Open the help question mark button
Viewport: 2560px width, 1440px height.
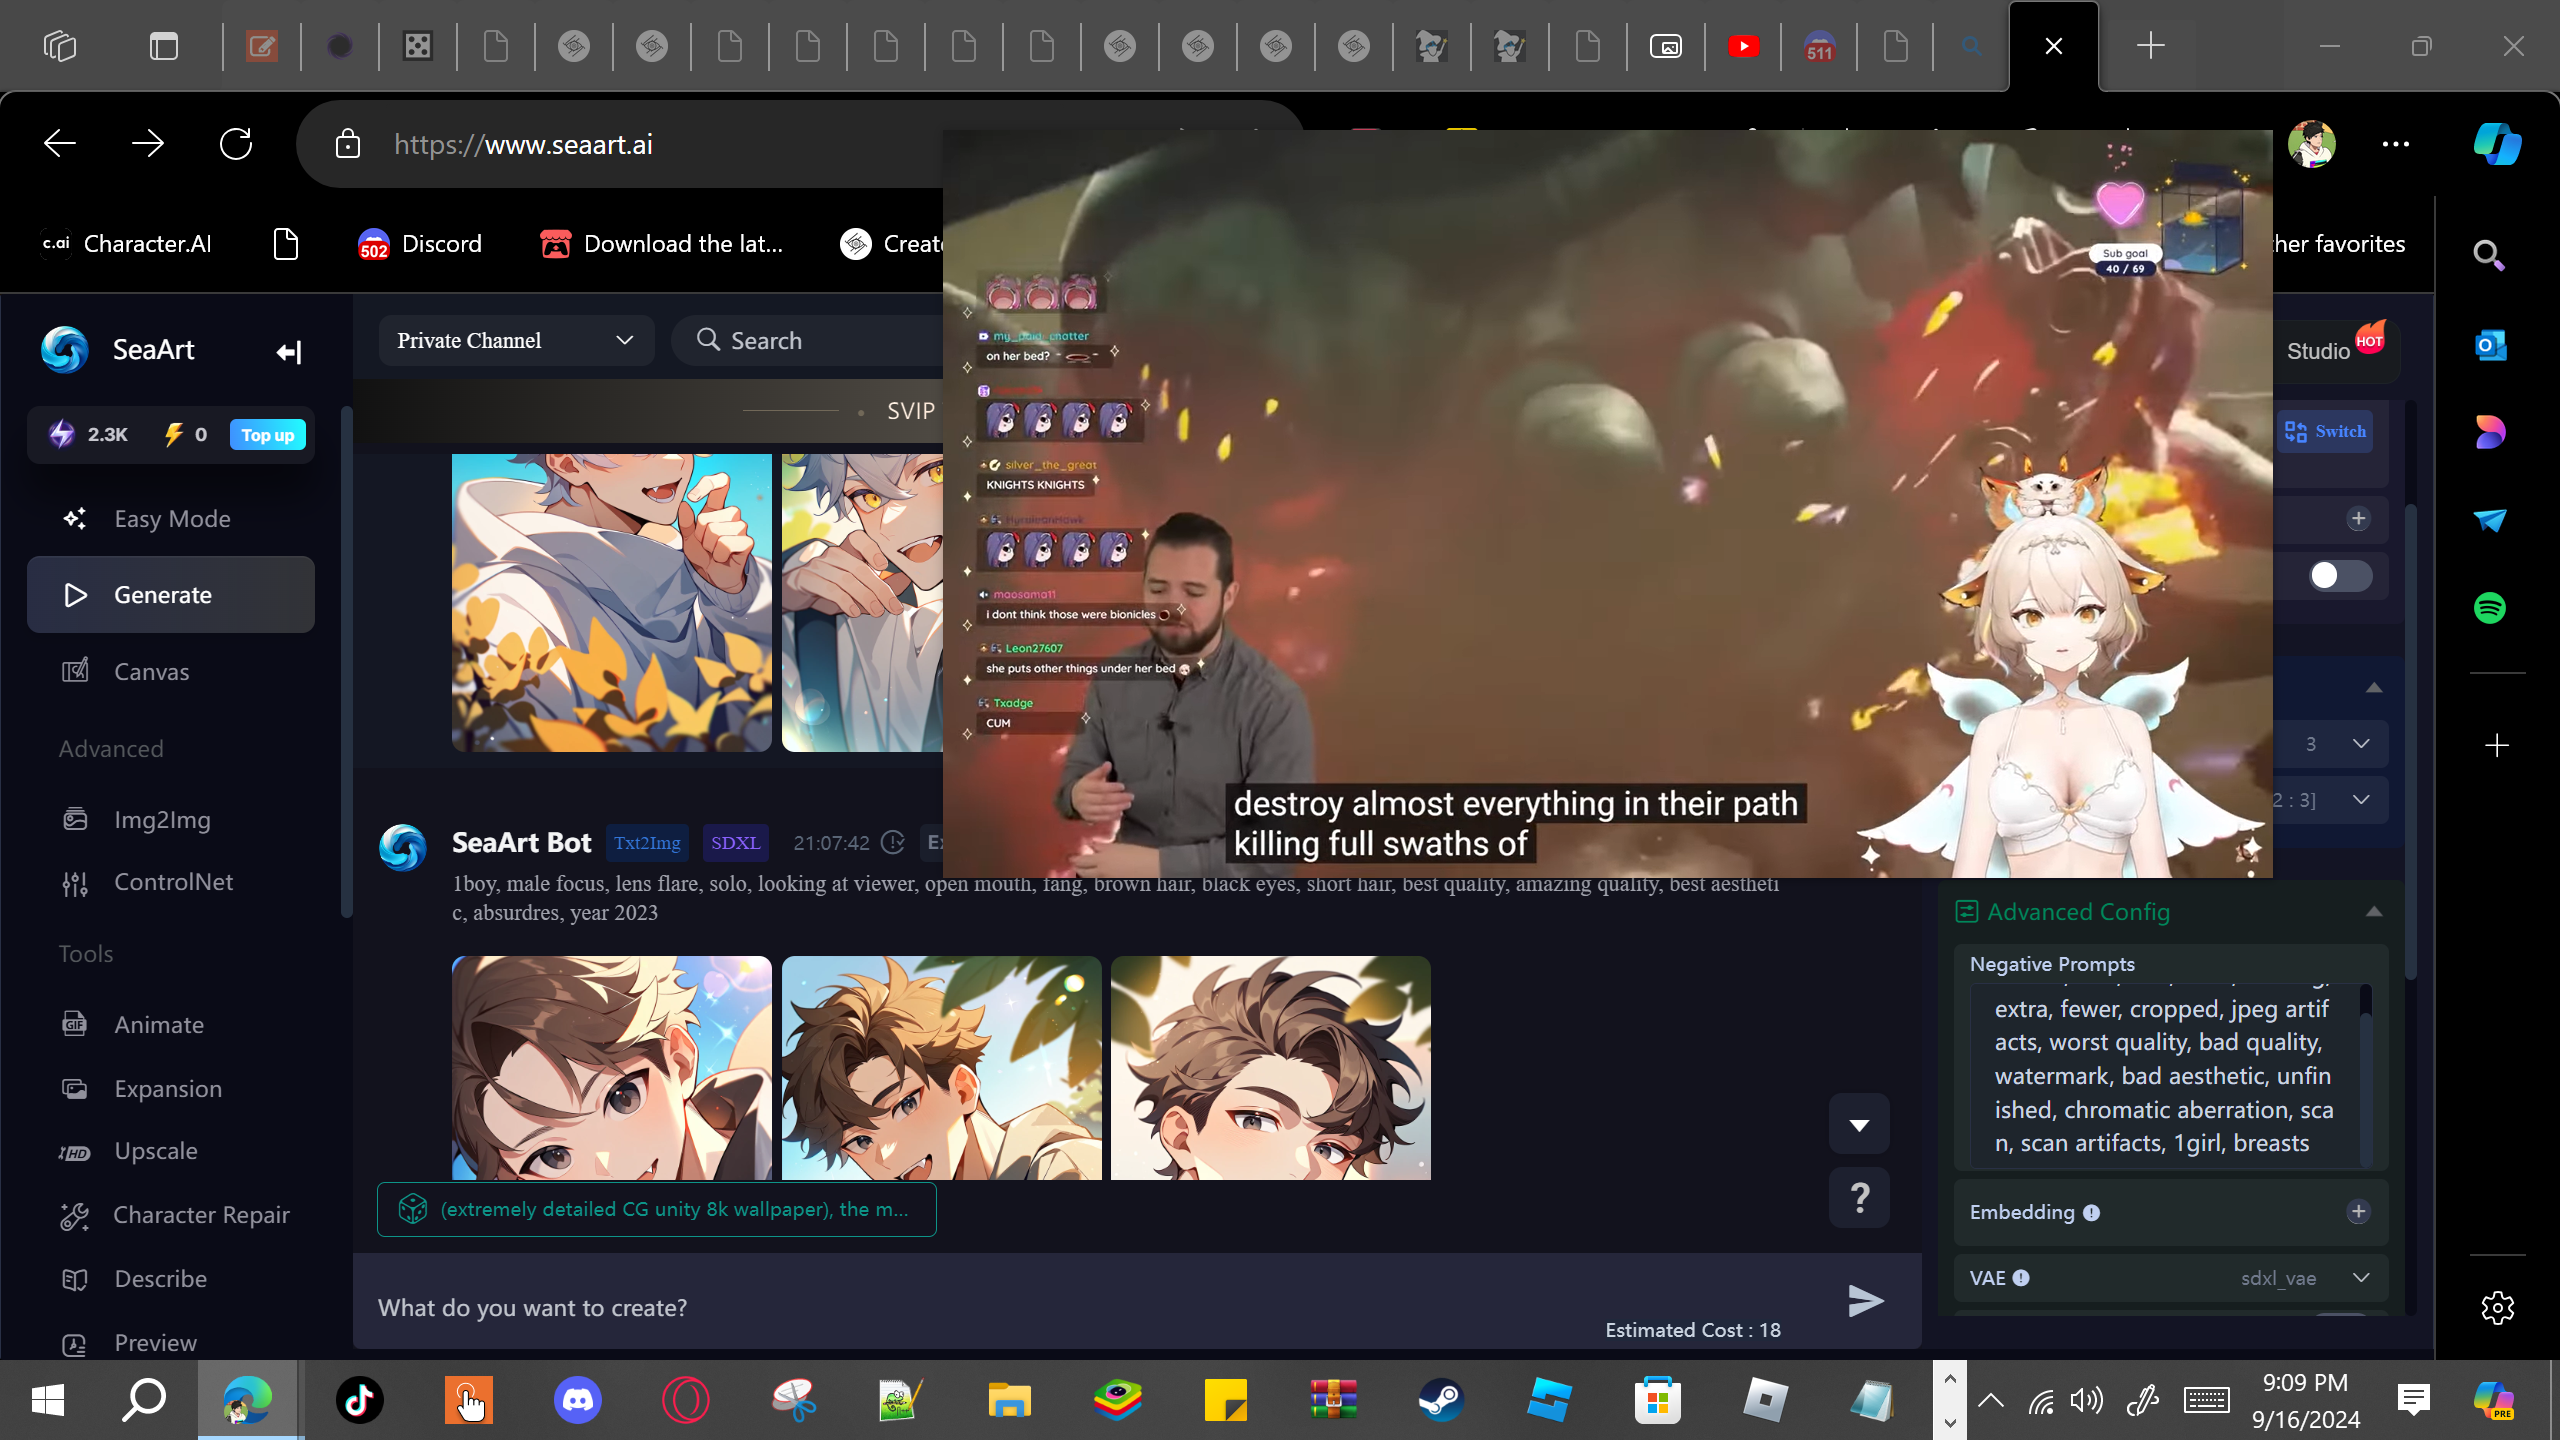(x=1859, y=1197)
